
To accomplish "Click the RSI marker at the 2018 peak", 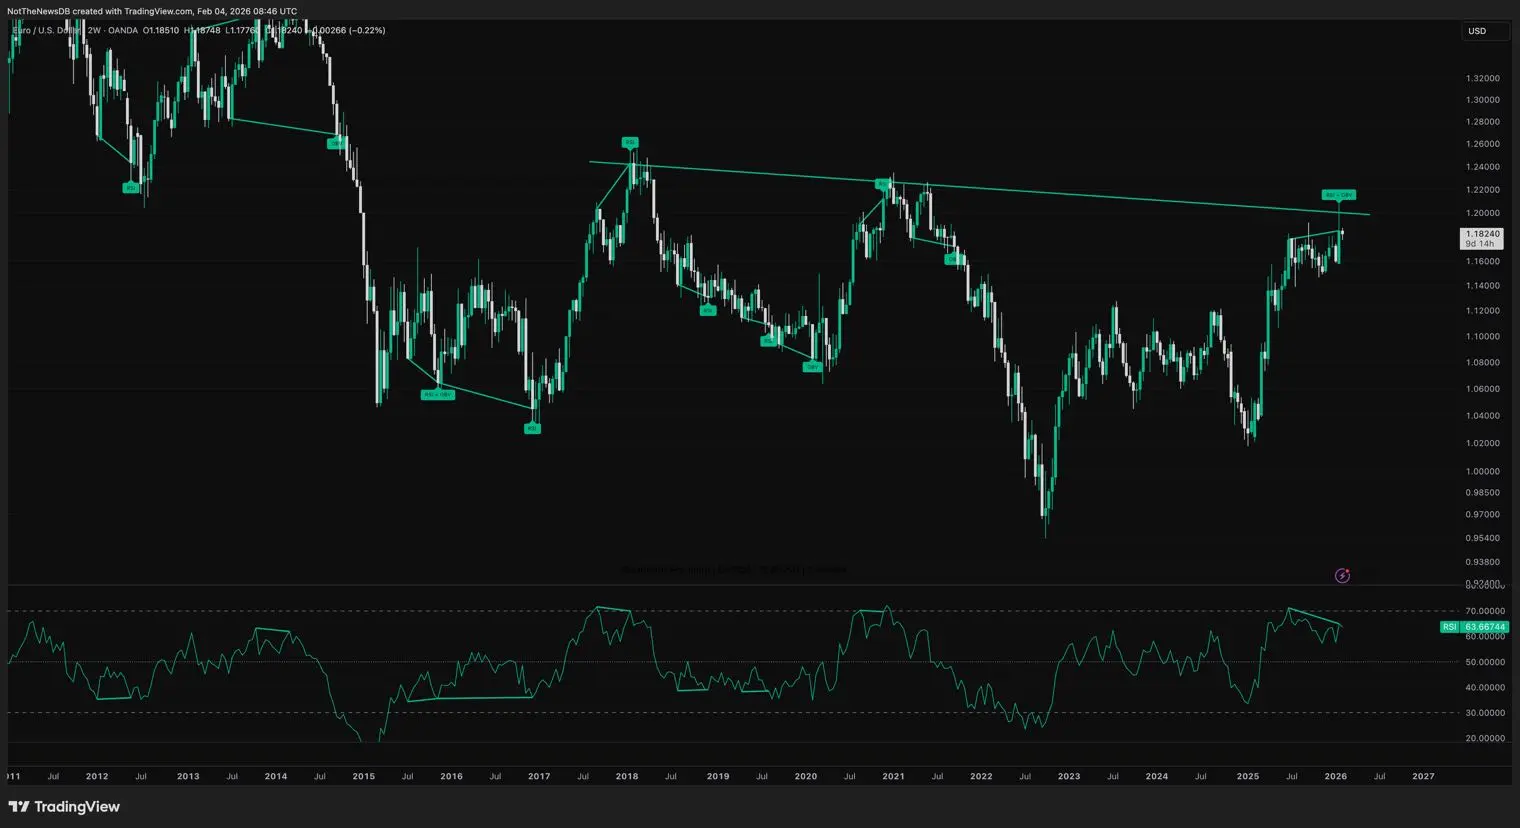I will (629, 143).
